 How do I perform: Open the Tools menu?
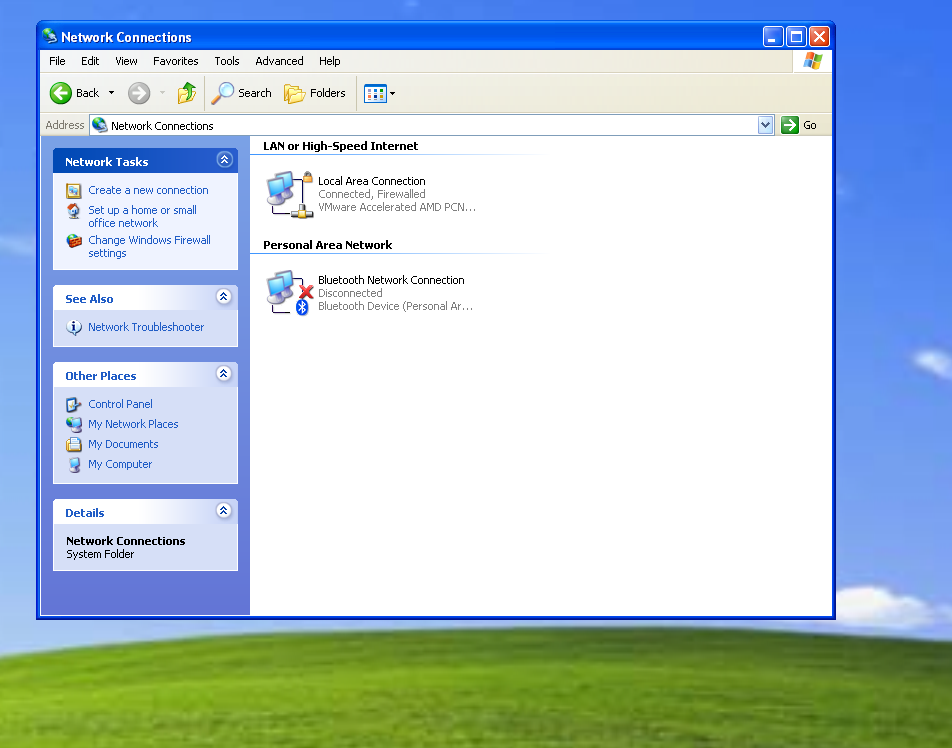(227, 61)
